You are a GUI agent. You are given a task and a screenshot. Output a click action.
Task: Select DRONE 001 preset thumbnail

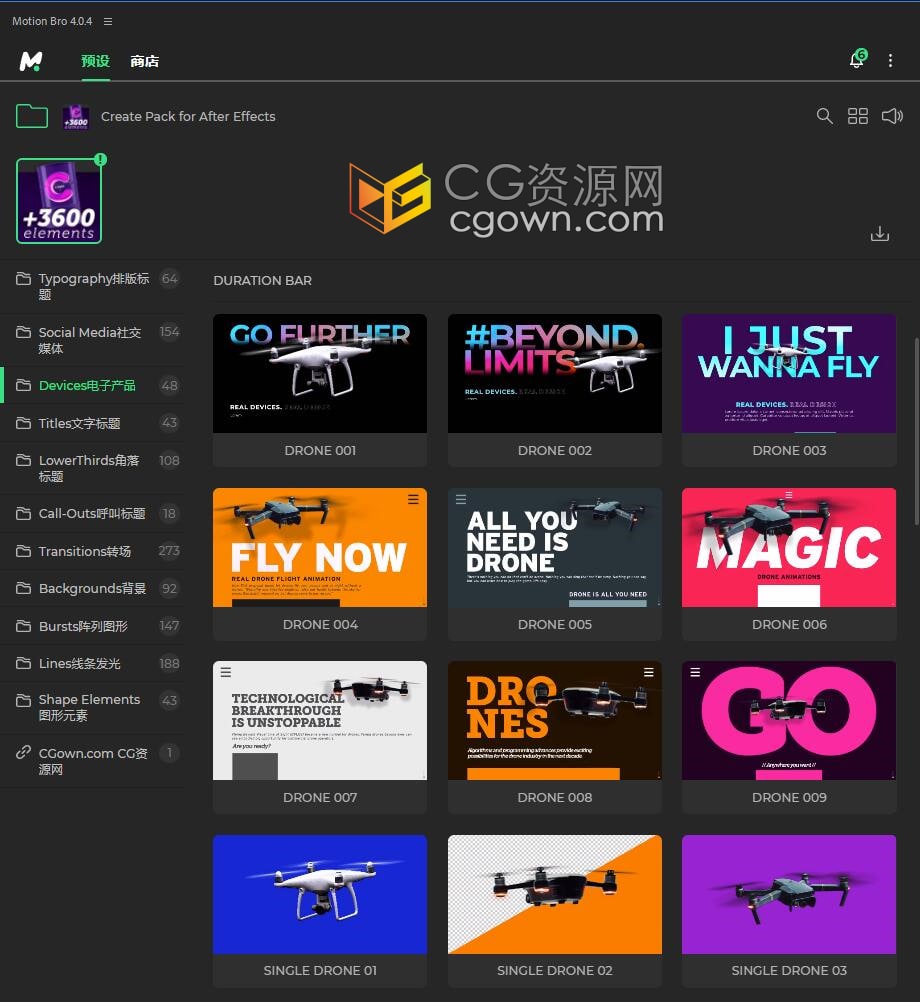(320, 373)
